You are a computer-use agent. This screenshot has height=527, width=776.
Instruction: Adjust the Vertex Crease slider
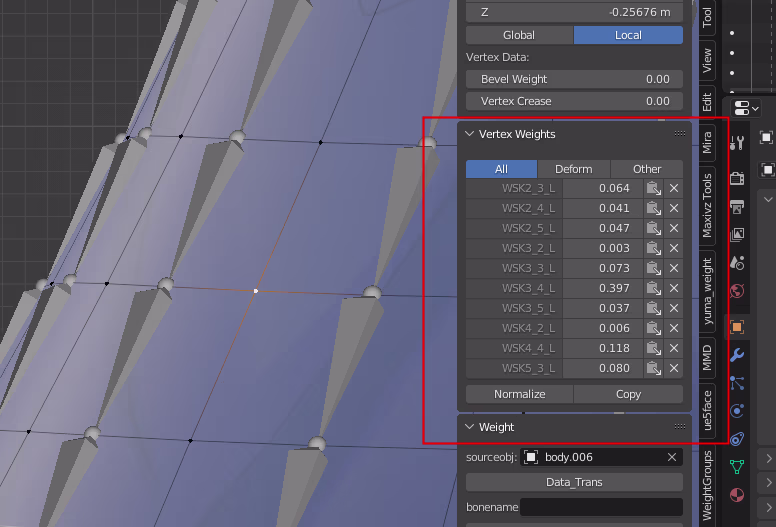tap(574, 101)
